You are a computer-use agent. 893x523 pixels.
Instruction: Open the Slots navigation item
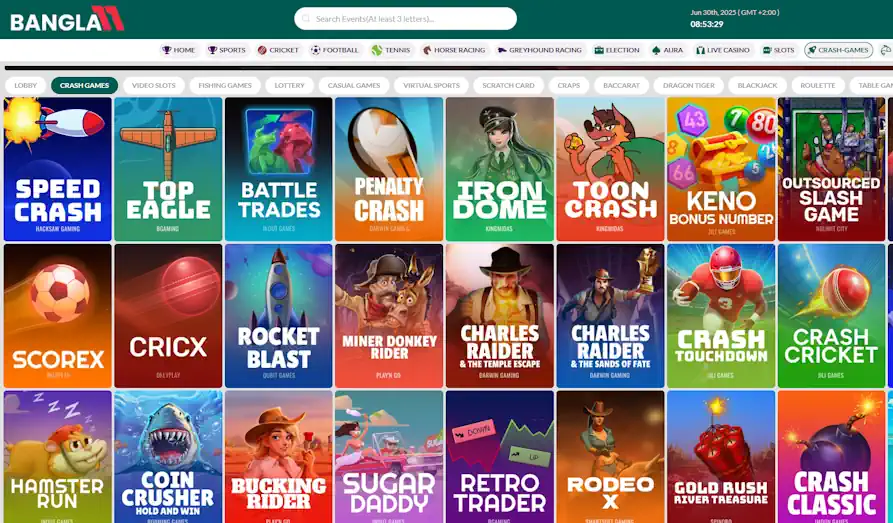(778, 50)
